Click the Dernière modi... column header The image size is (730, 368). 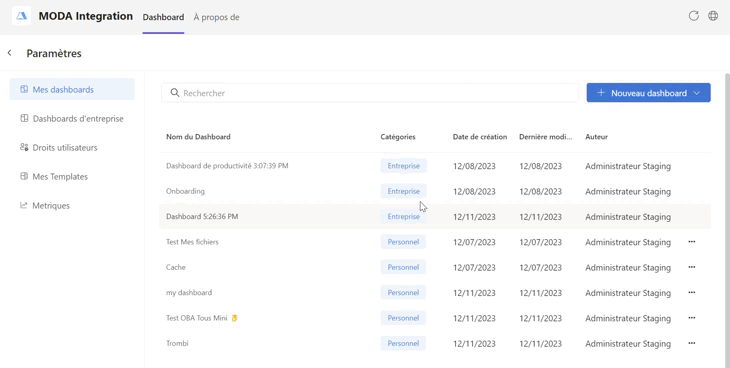pyautogui.click(x=546, y=136)
